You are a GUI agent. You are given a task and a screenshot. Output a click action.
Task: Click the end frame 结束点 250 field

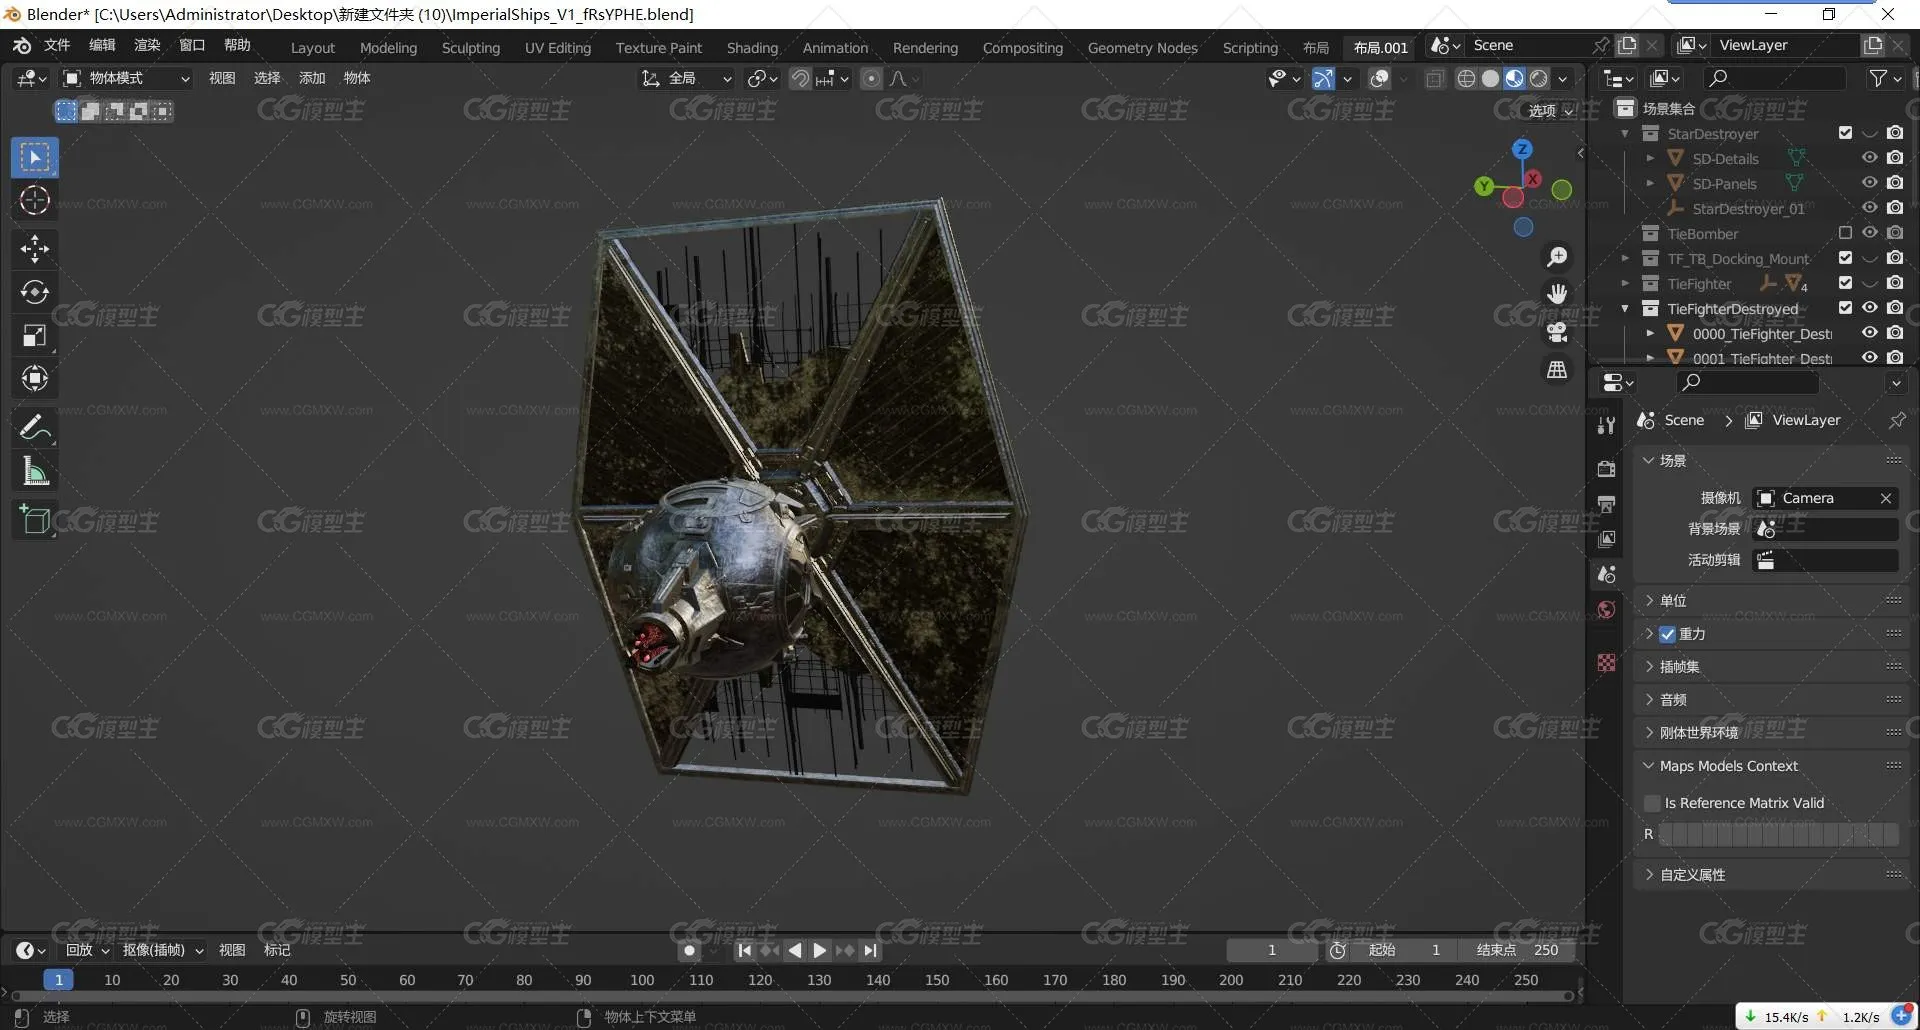[1517, 950]
